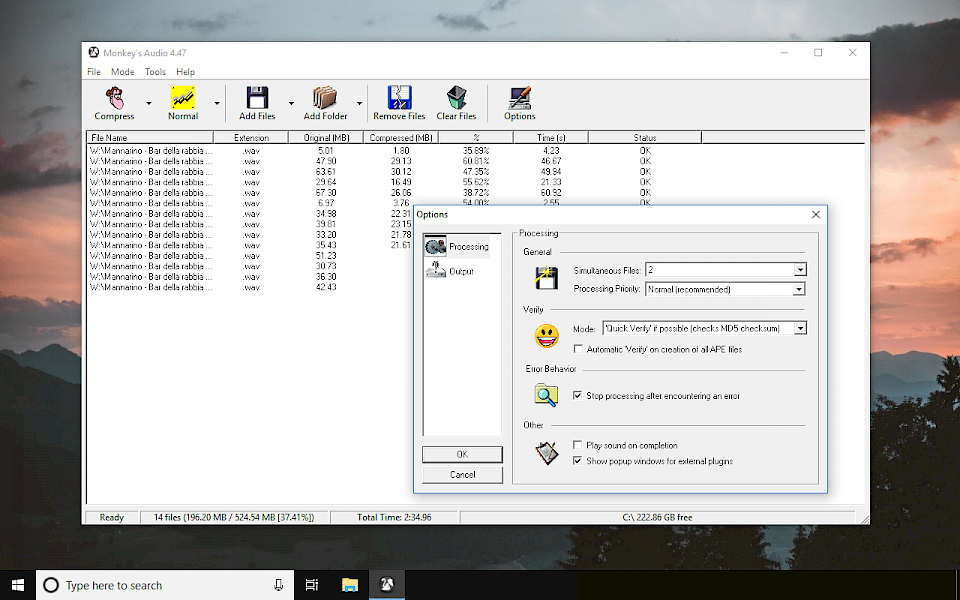Open the Processing Priority dropdown
Image resolution: width=960 pixels, height=600 pixels.
(x=799, y=289)
